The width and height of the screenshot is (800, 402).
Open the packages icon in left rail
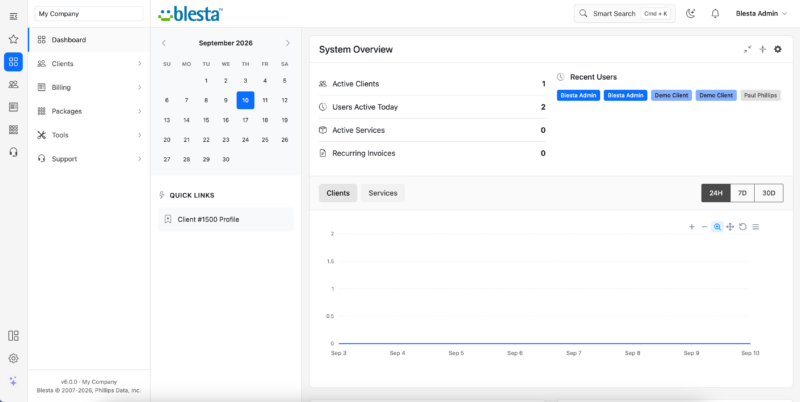click(x=13, y=130)
